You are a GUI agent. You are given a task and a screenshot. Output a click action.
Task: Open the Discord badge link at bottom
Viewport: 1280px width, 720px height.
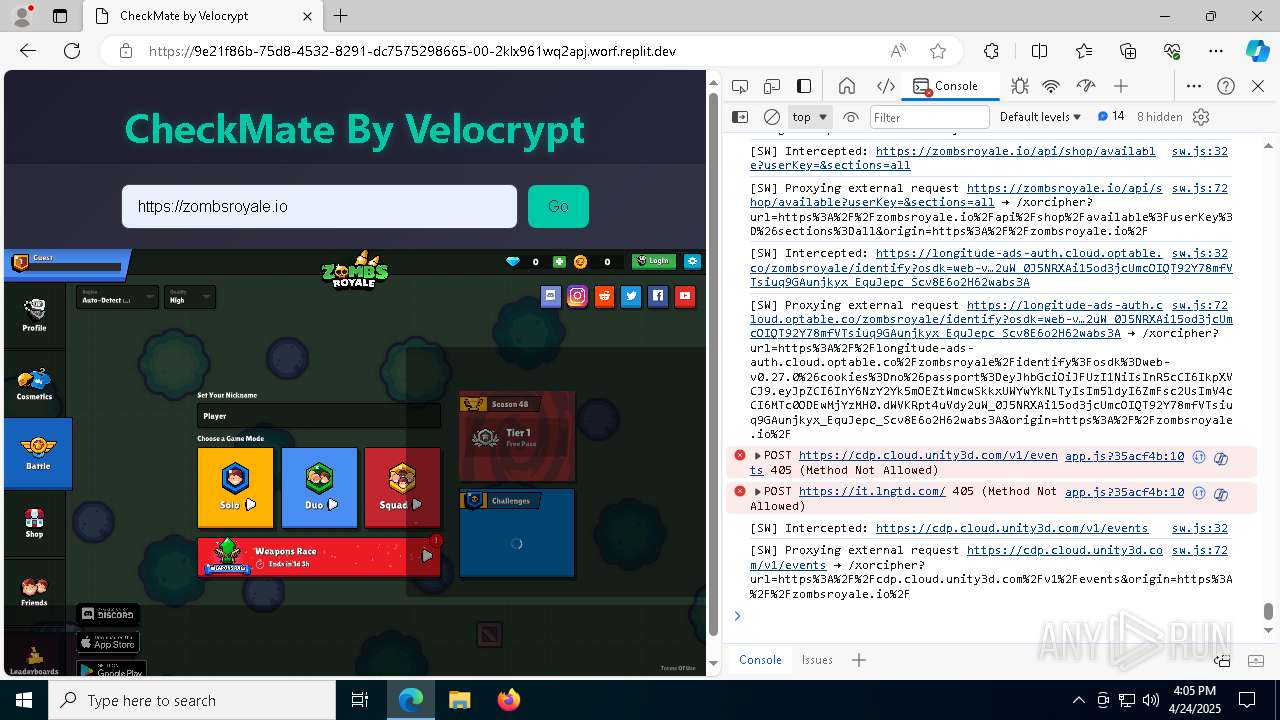point(108,613)
